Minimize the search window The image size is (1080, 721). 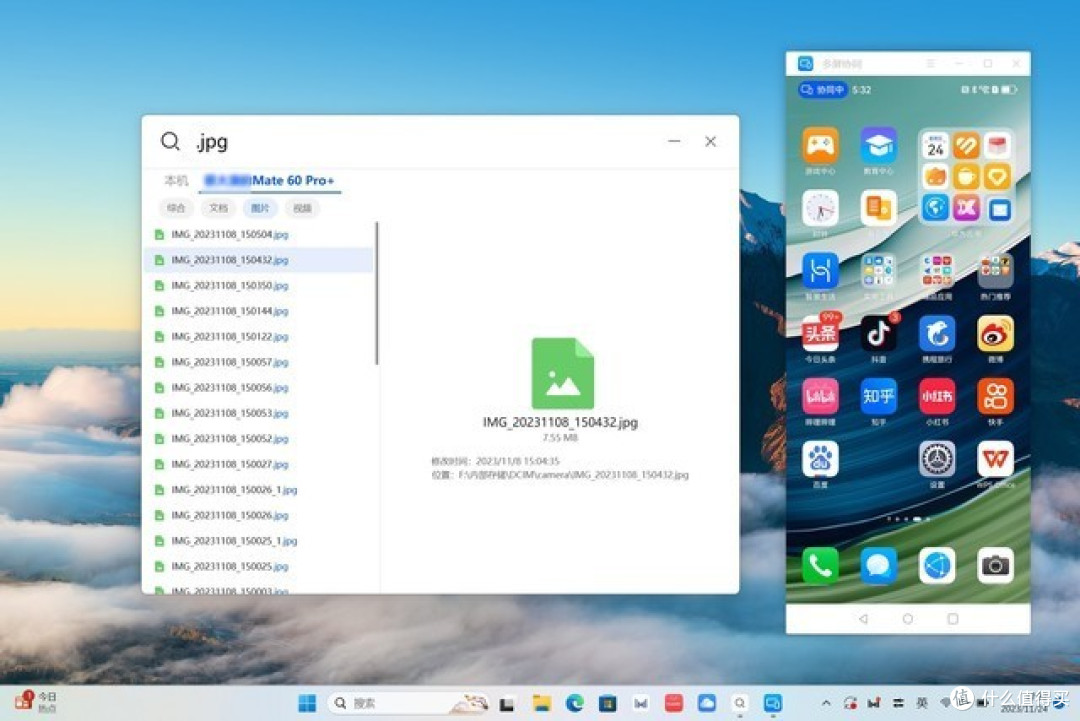coord(674,141)
